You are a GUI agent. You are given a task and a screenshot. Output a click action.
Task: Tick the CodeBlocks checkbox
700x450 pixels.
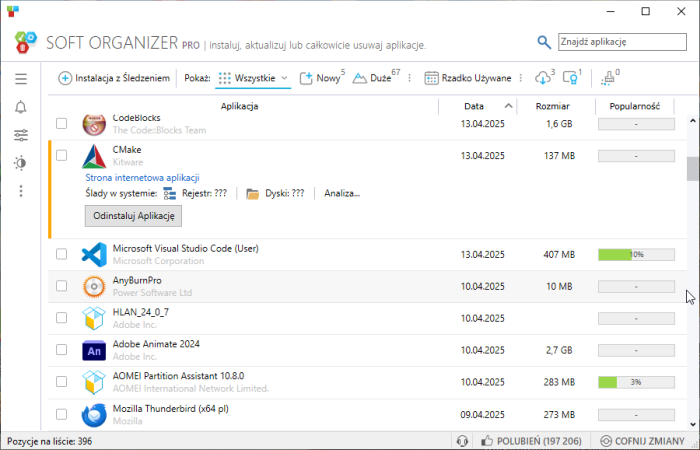click(x=62, y=123)
